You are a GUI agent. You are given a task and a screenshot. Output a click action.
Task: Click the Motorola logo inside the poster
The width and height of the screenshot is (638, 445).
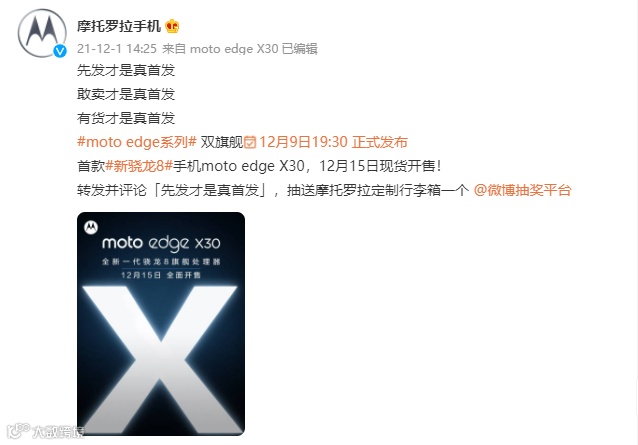click(91, 227)
